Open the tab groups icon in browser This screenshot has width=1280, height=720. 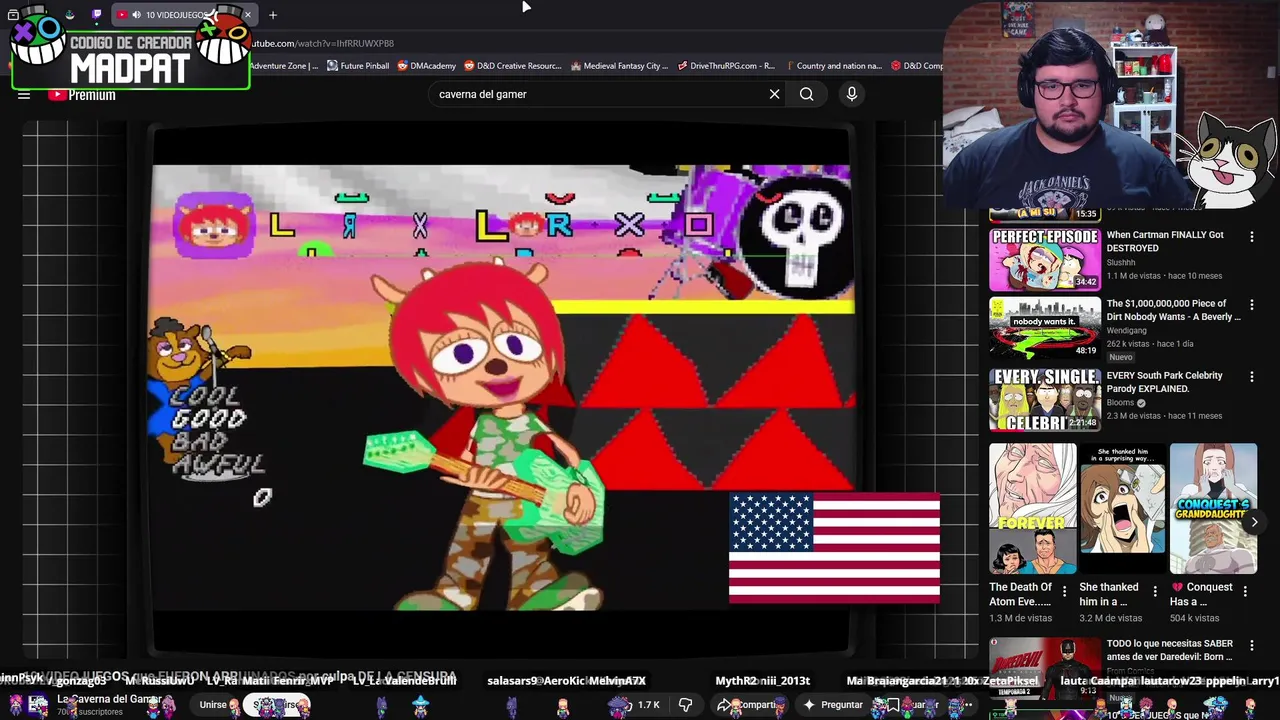click(13, 15)
